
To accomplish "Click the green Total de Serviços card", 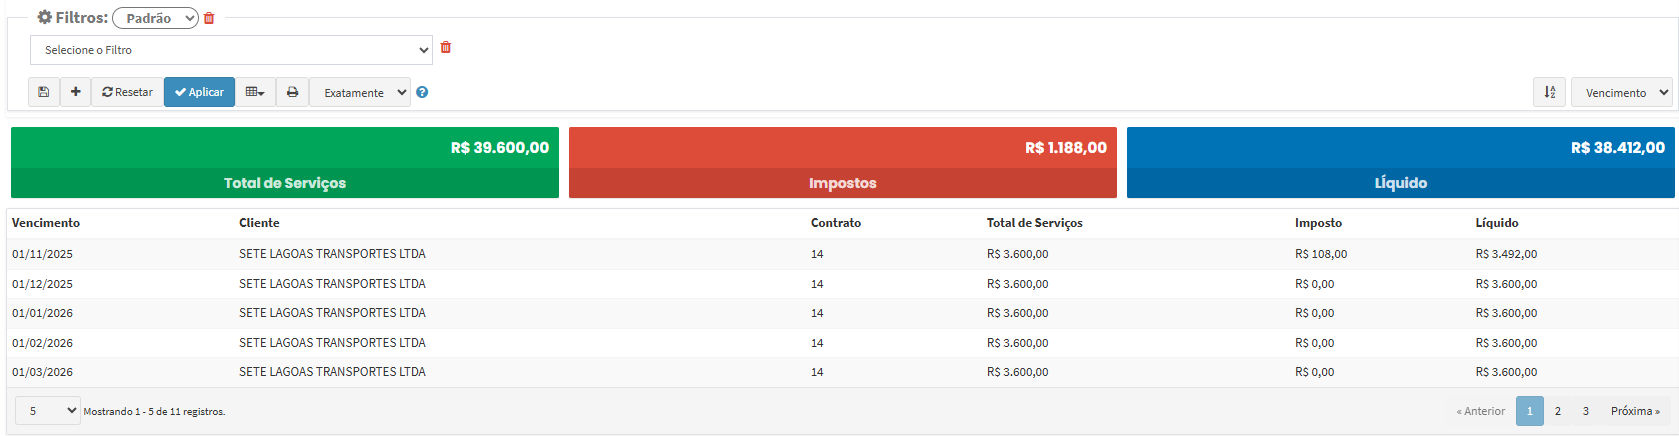I will coord(285,162).
